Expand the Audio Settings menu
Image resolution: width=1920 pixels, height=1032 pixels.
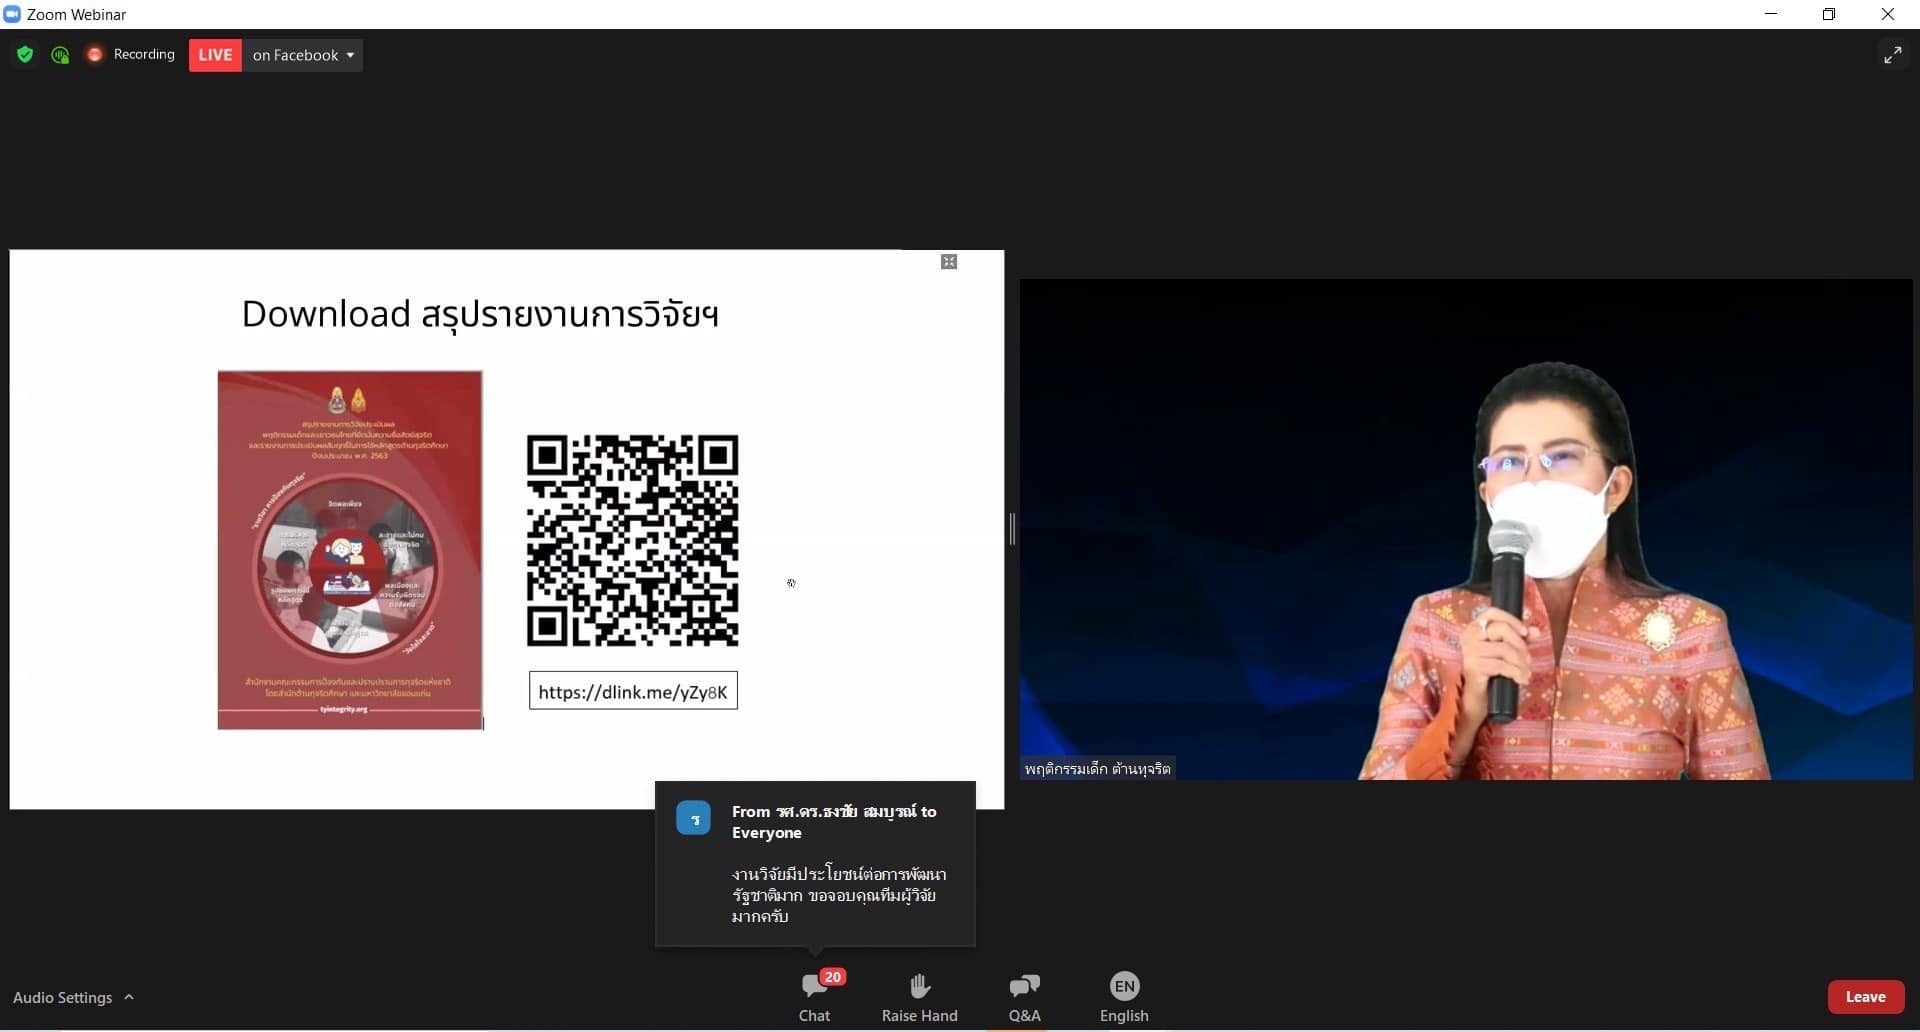click(73, 997)
